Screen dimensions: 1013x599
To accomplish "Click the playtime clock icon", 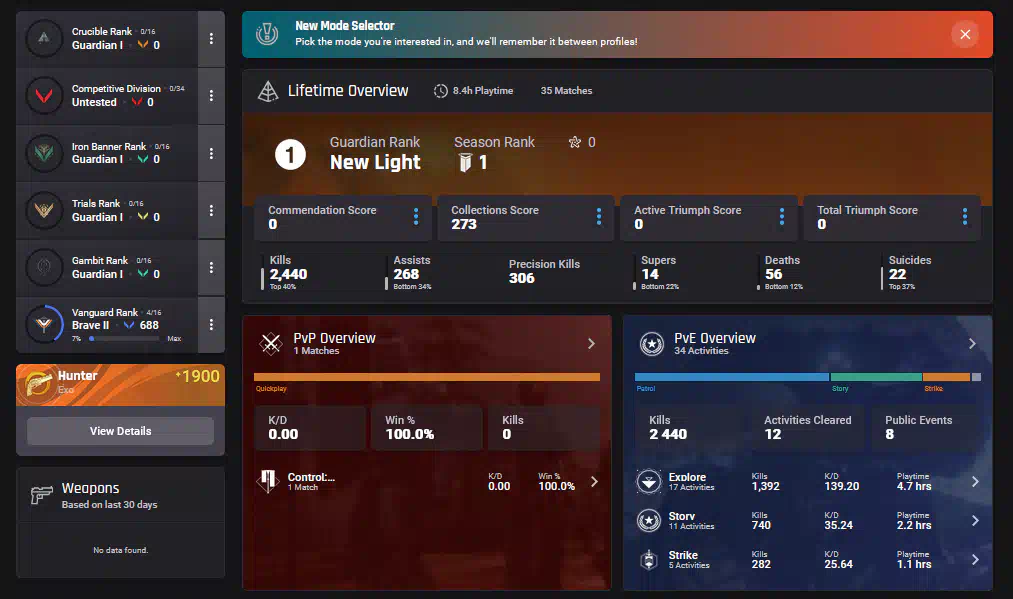I will pos(441,91).
